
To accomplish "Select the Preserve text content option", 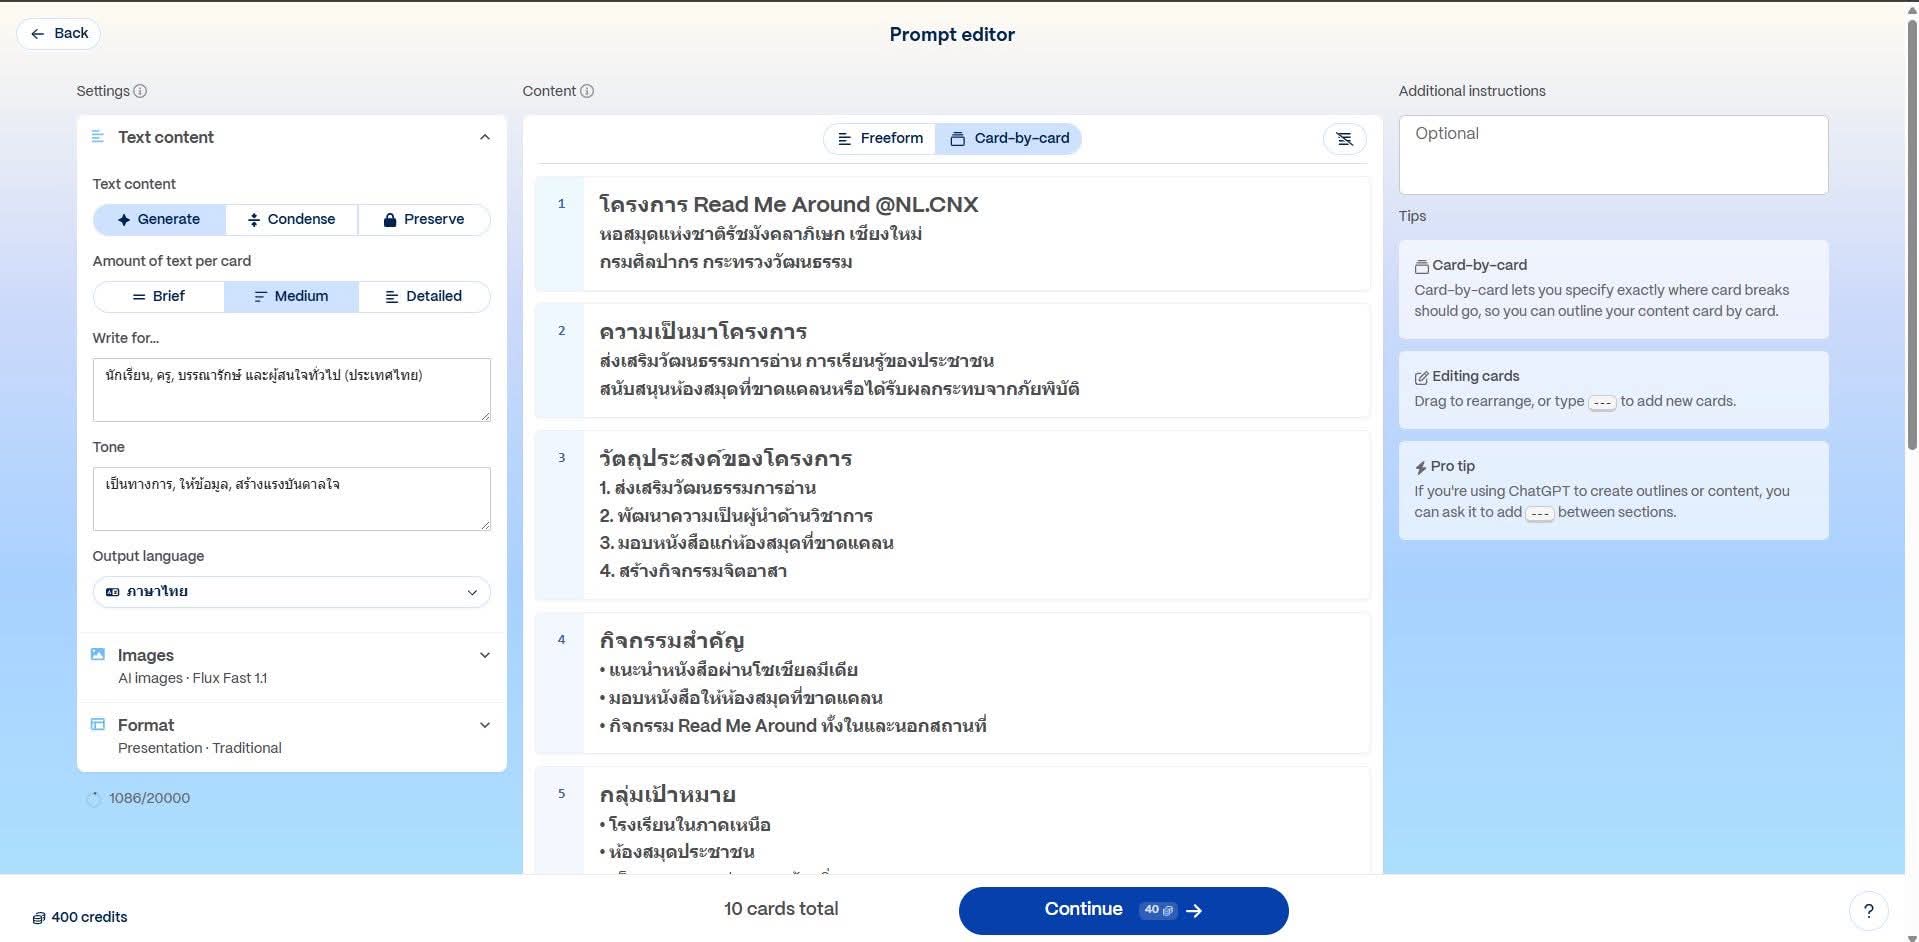I will pyautogui.click(x=424, y=219).
